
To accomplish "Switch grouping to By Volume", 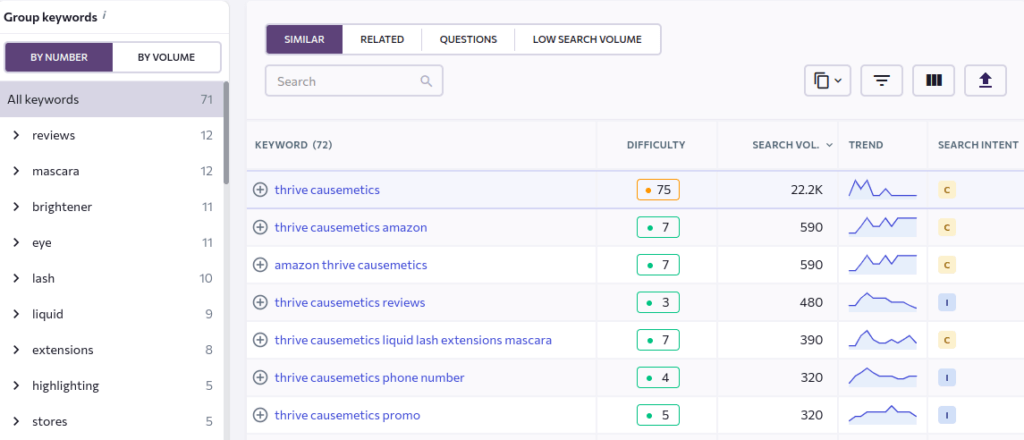I will point(166,57).
